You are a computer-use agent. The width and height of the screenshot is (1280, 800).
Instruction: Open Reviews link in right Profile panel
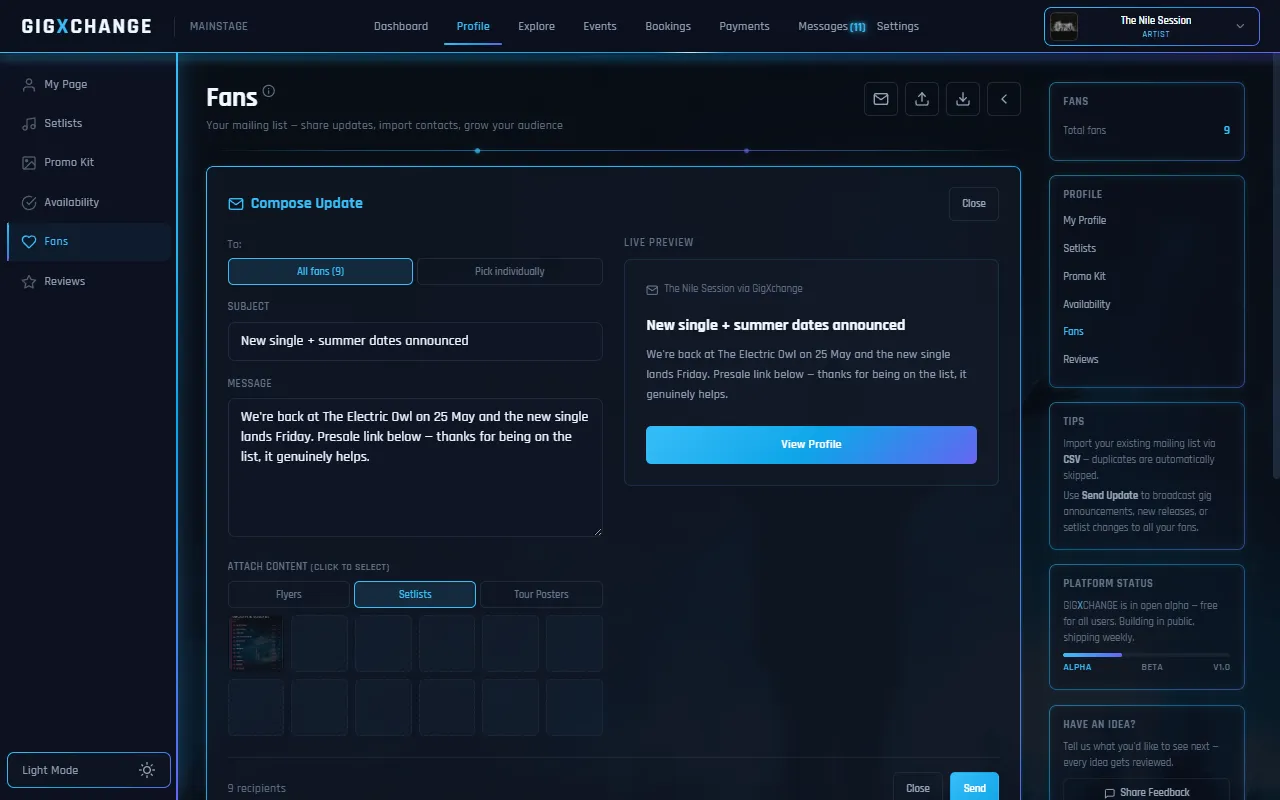(1081, 359)
